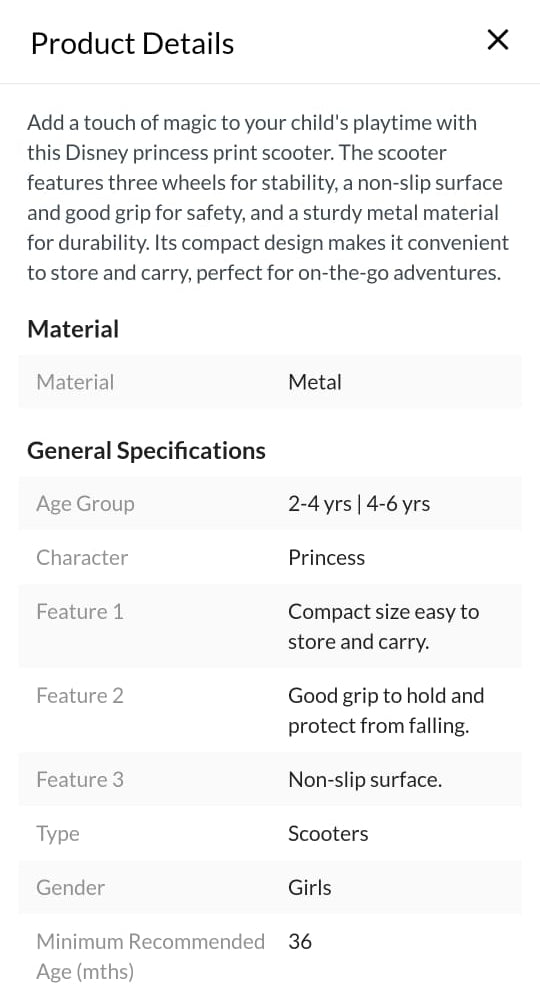Select the Compact size easy to store text
The height and width of the screenshot is (995, 540).
point(383,626)
